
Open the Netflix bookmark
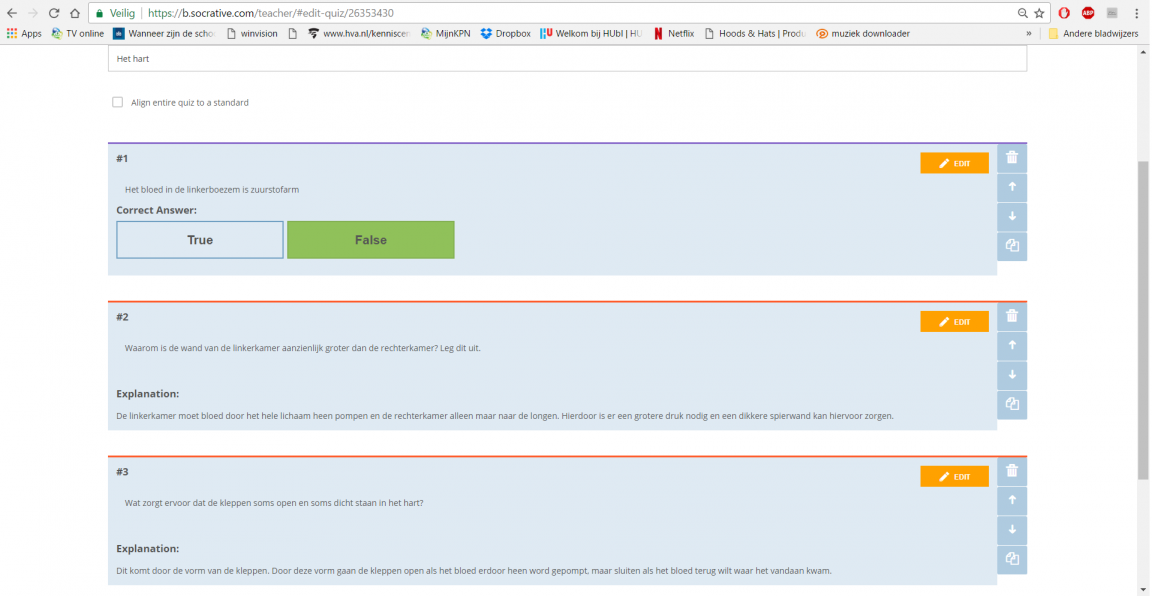tap(673, 33)
